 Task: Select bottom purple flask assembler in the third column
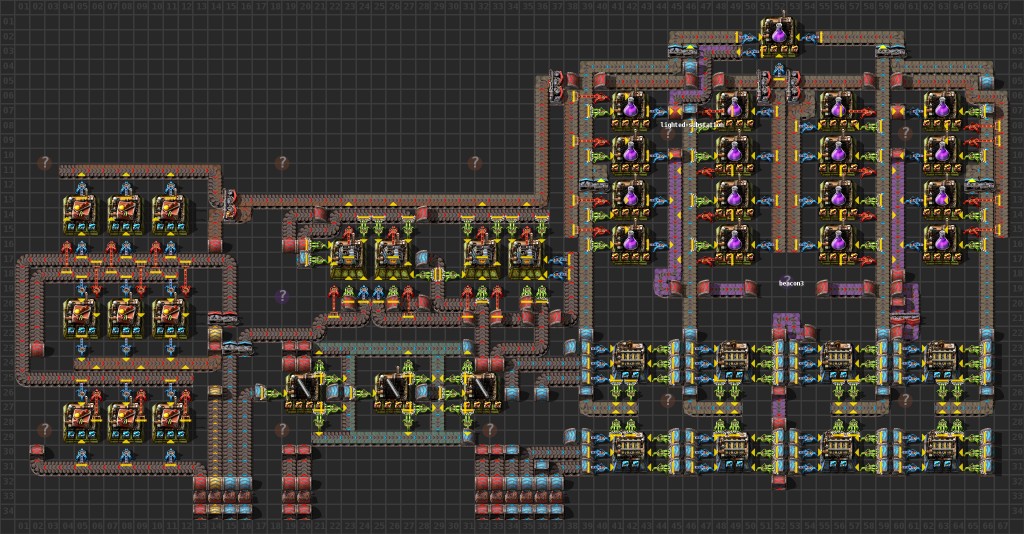[x=838, y=244]
